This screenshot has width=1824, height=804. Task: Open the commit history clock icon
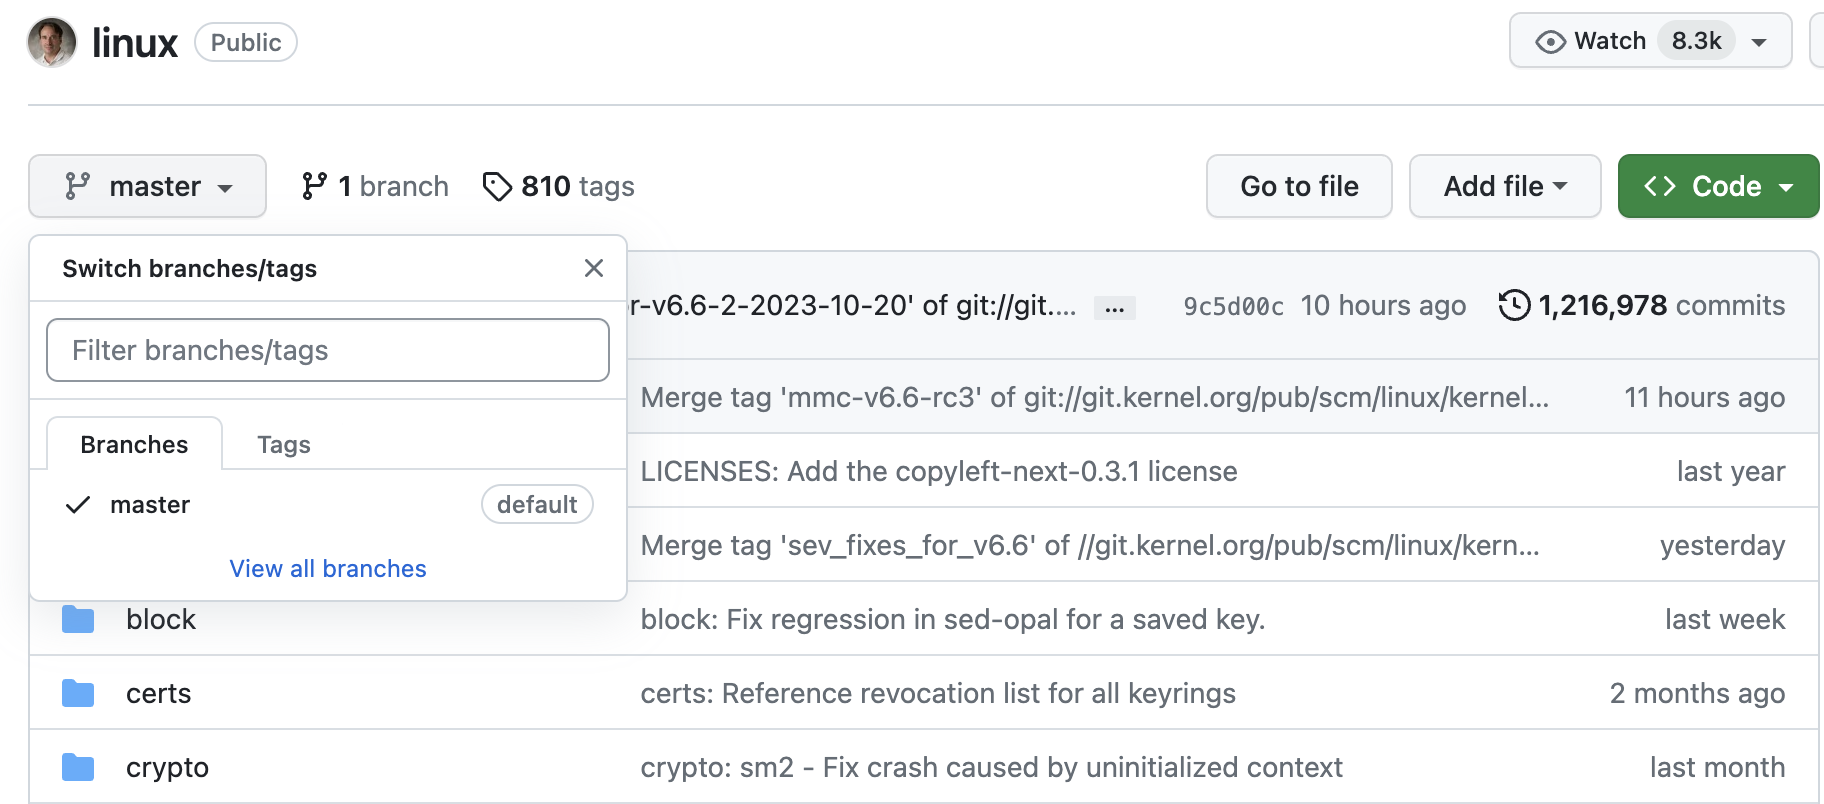[1514, 305]
